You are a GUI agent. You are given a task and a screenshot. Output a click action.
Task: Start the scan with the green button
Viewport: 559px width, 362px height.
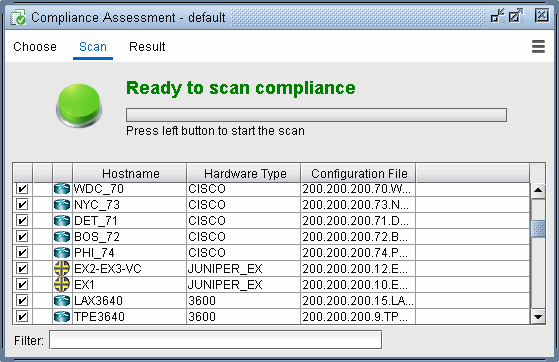tap(79, 105)
